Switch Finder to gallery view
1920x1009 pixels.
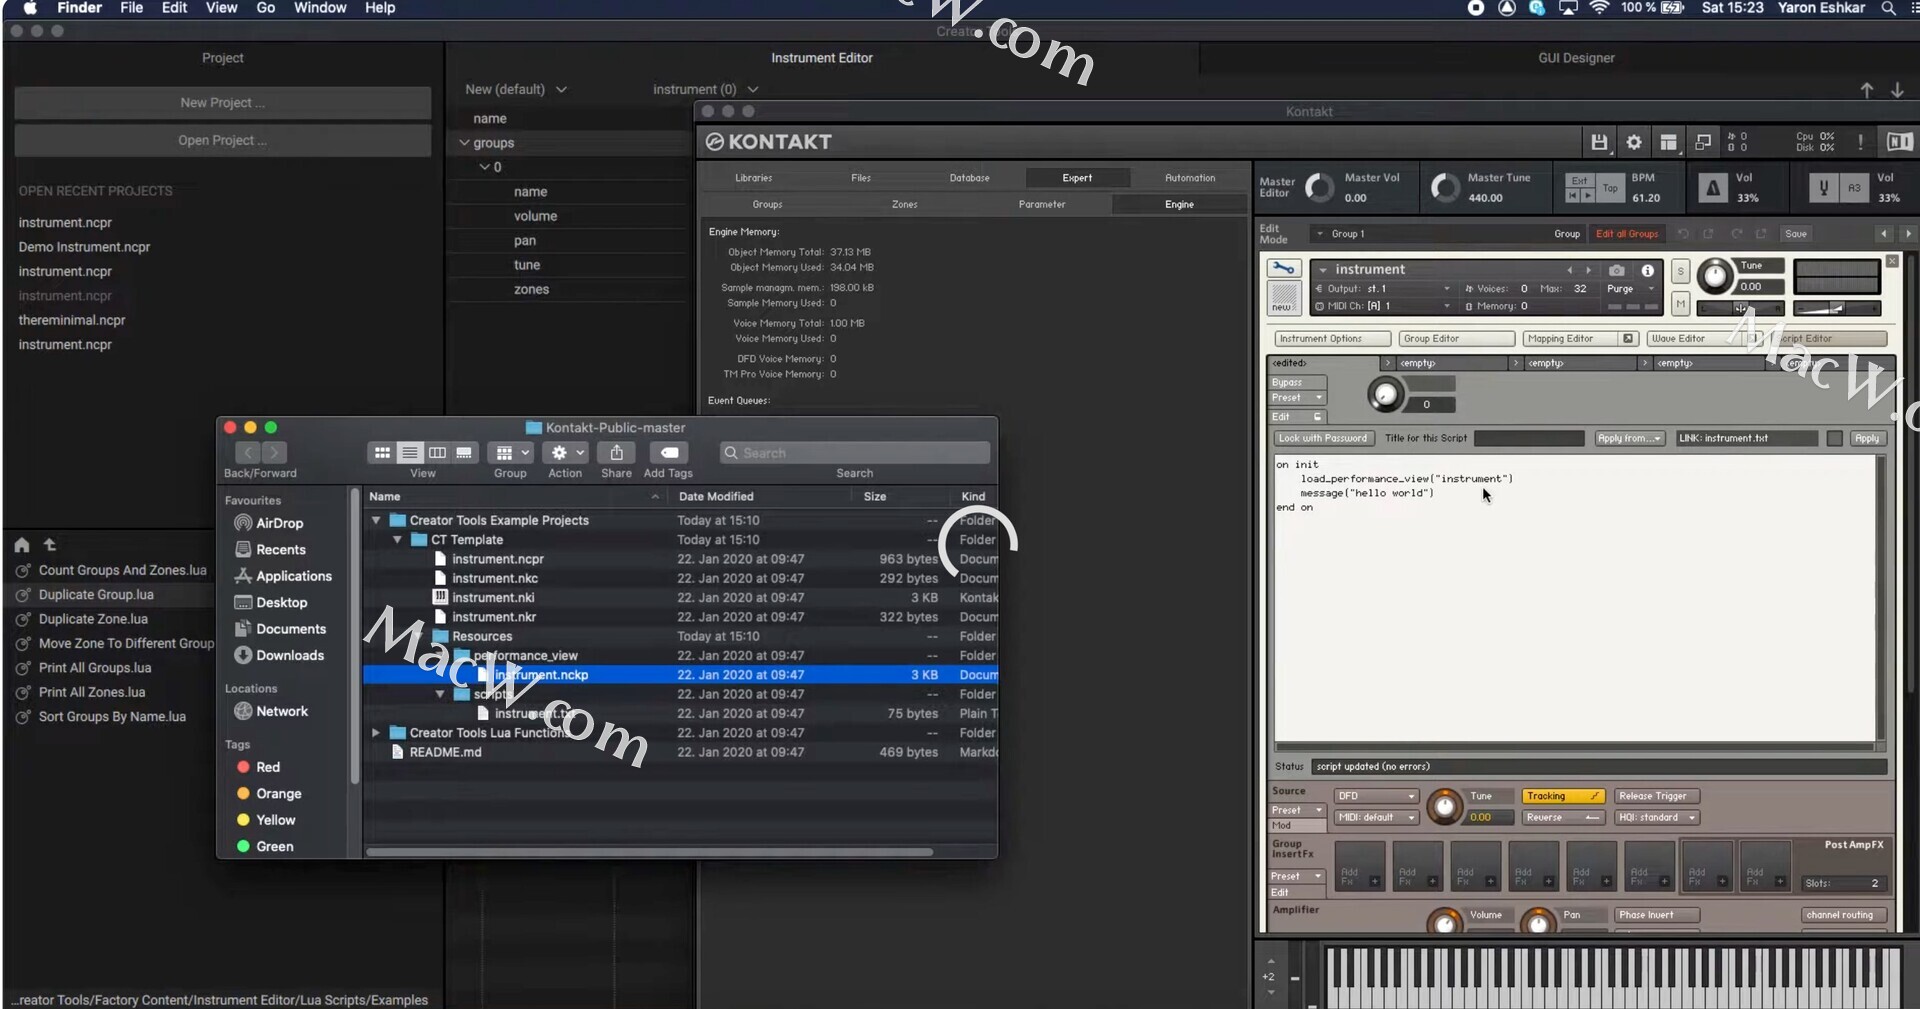click(464, 453)
